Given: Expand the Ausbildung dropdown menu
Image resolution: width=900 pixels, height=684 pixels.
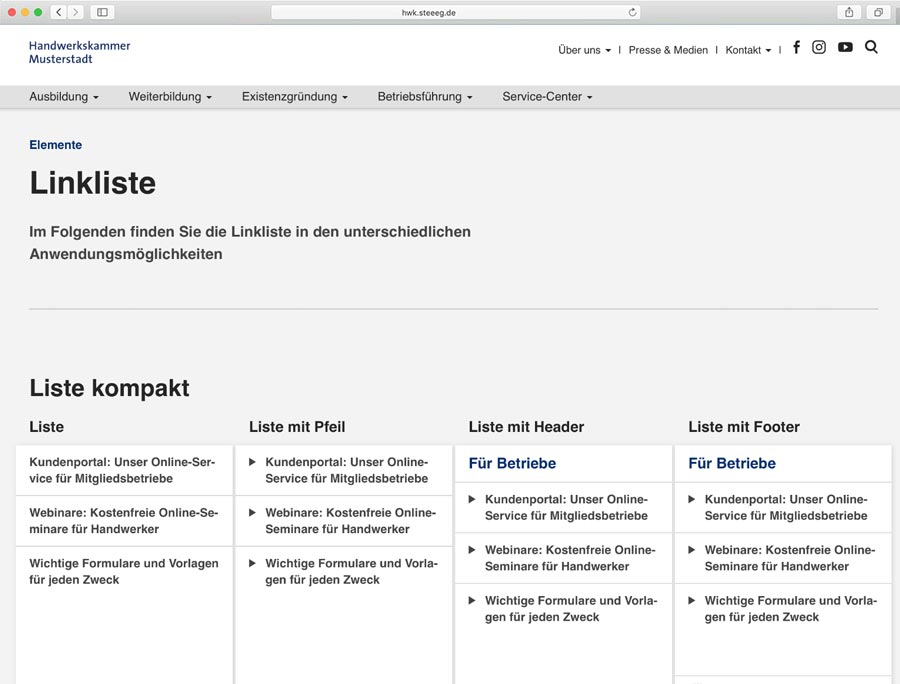Looking at the screenshot, I should tap(64, 97).
